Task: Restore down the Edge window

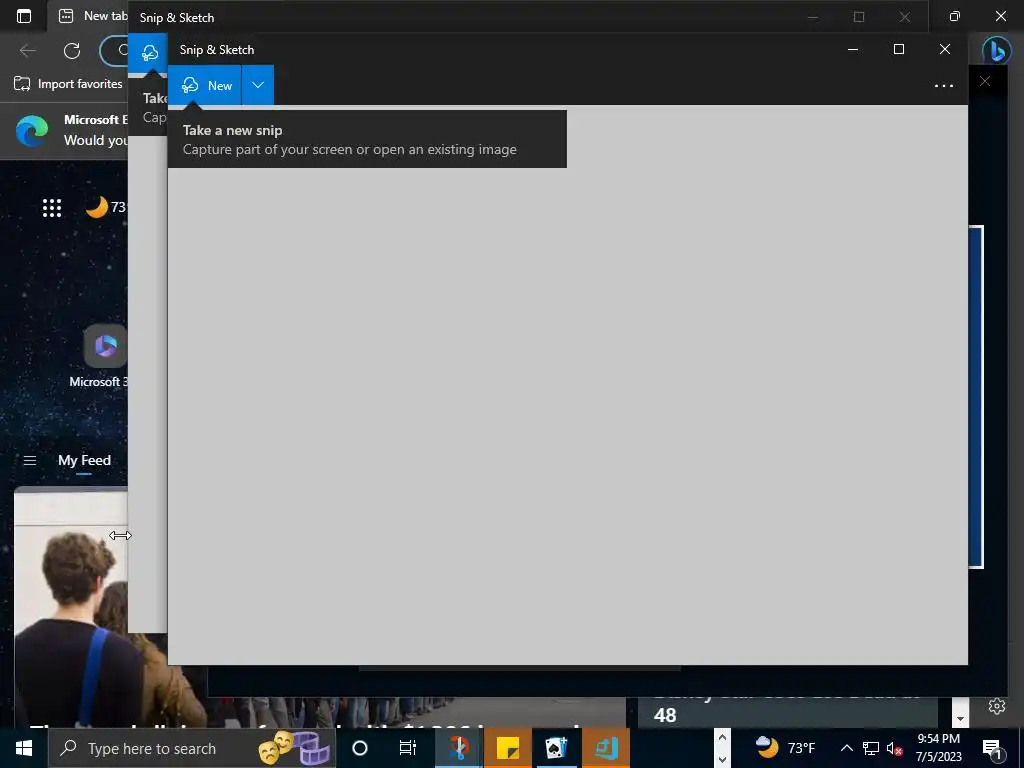Action: point(955,16)
